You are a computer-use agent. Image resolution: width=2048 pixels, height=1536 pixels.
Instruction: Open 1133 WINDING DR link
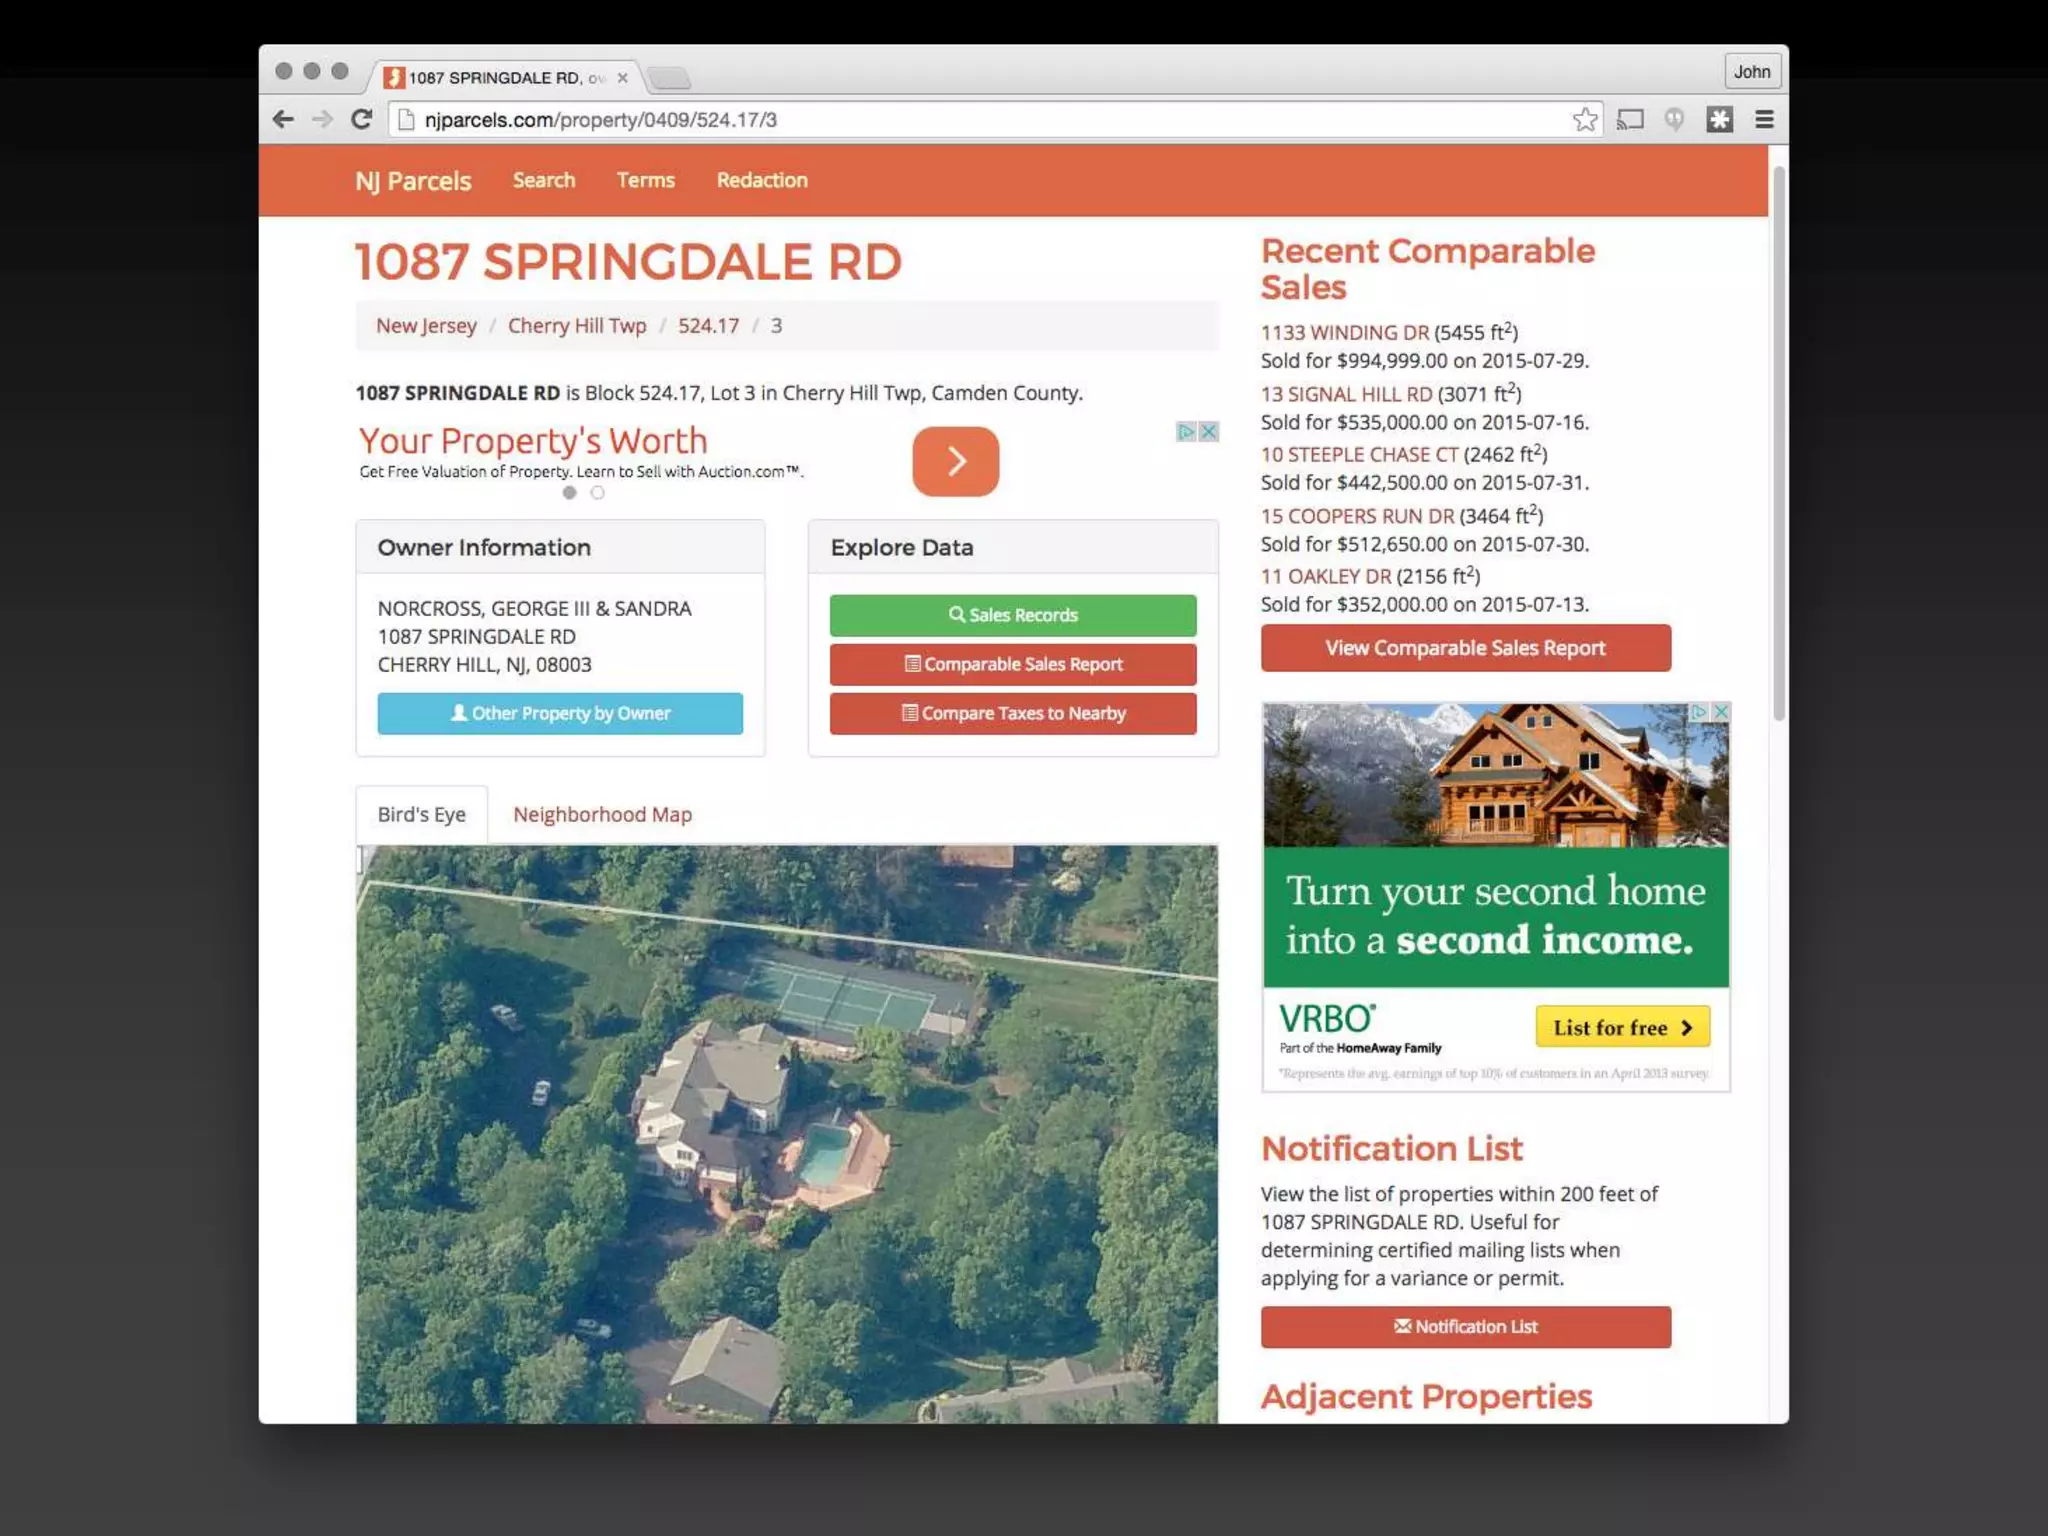tap(1344, 333)
